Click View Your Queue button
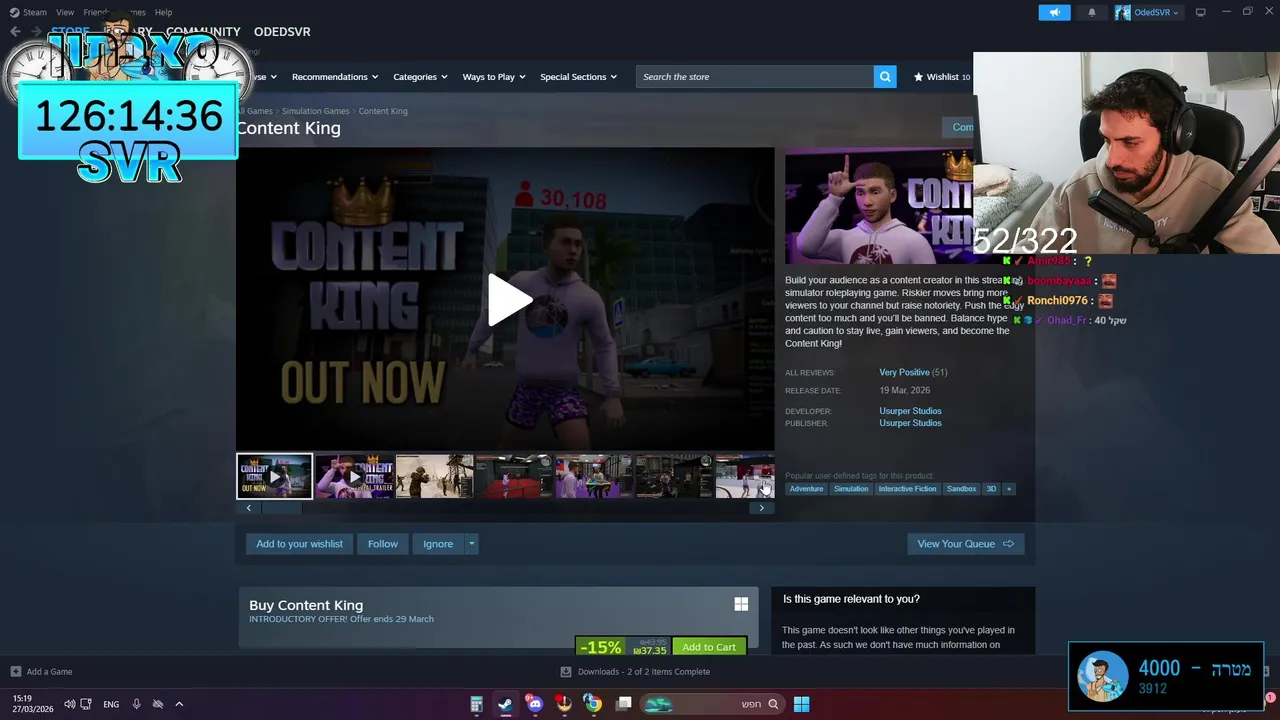This screenshot has height=720, width=1280. pyautogui.click(x=966, y=544)
